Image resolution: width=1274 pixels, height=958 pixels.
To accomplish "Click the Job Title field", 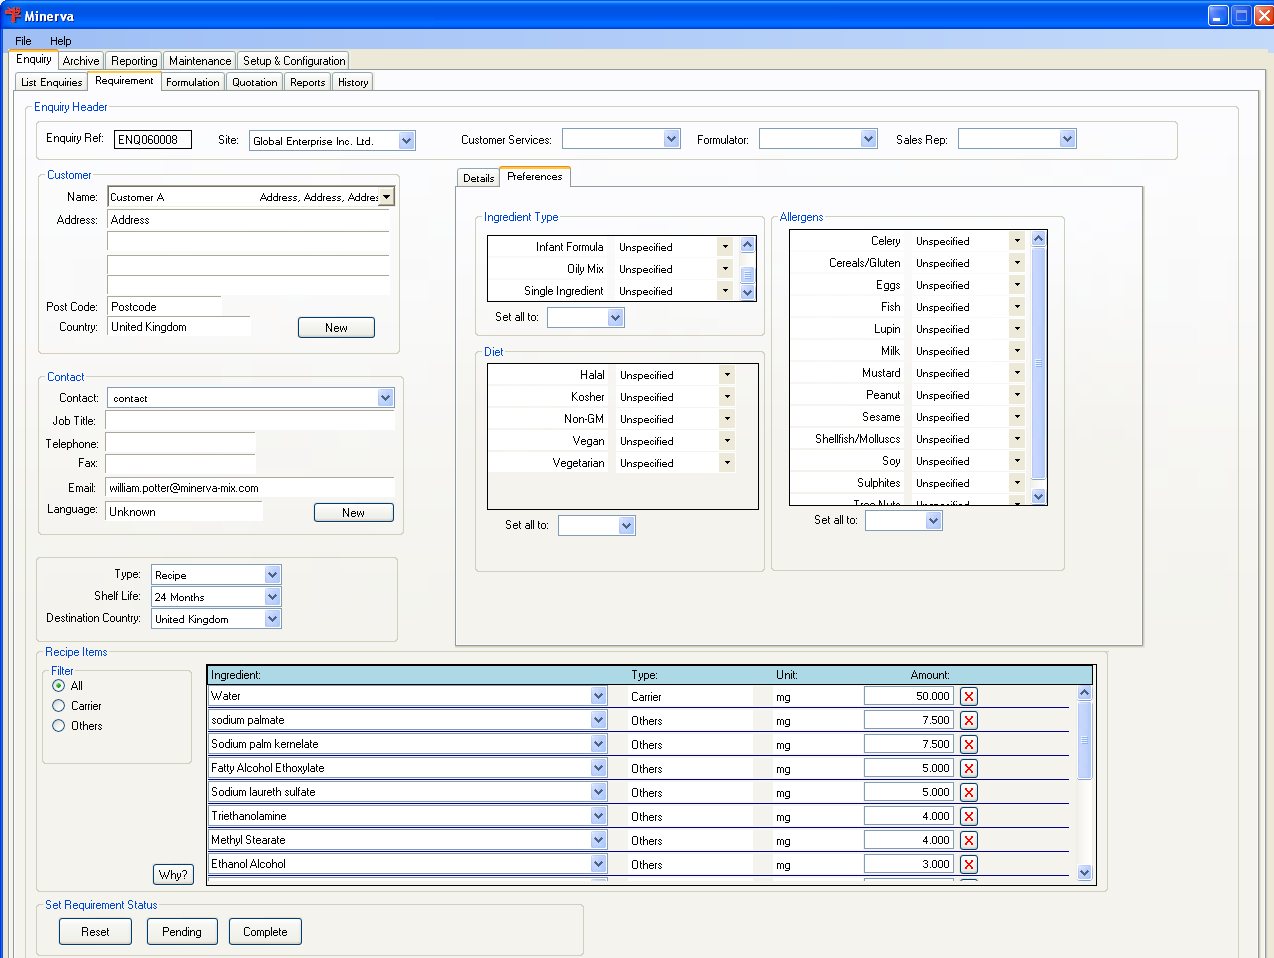I will point(250,421).
